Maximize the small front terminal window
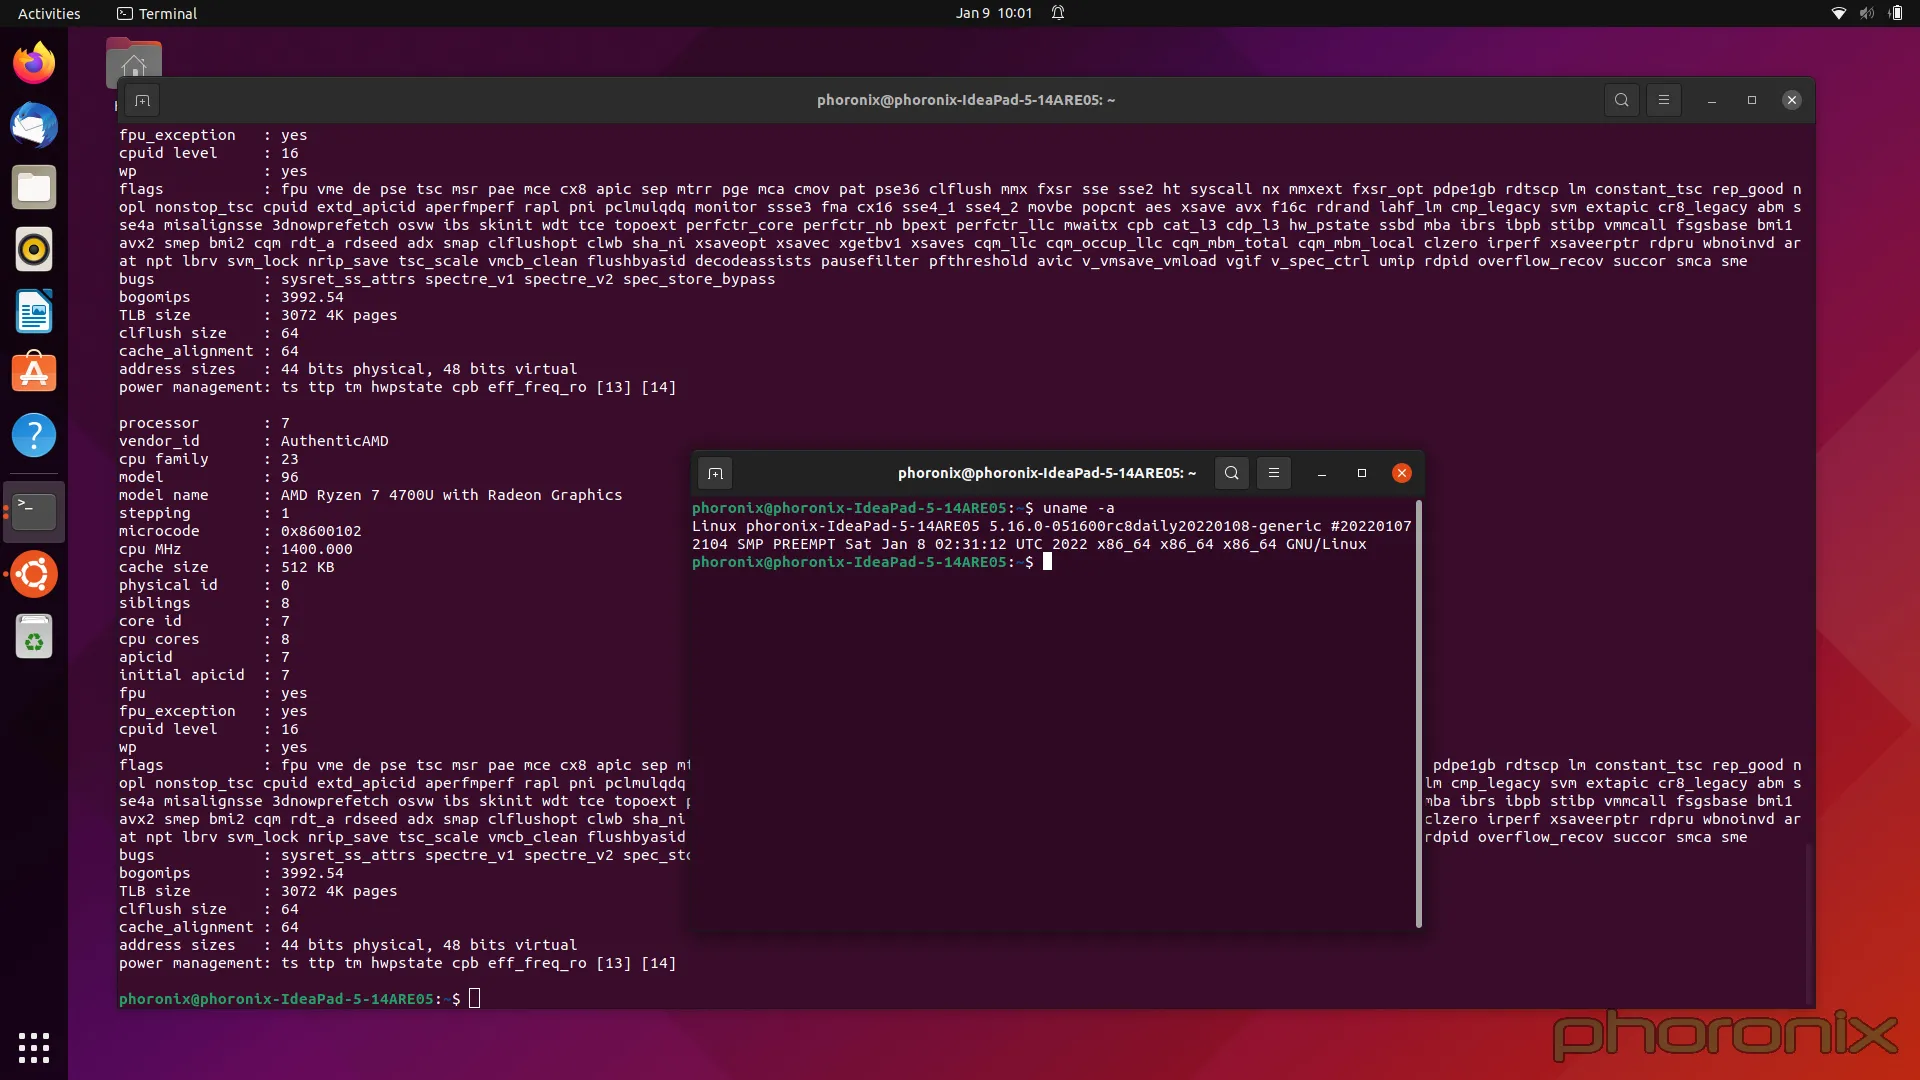 pyautogui.click(x=1362, y=473)
